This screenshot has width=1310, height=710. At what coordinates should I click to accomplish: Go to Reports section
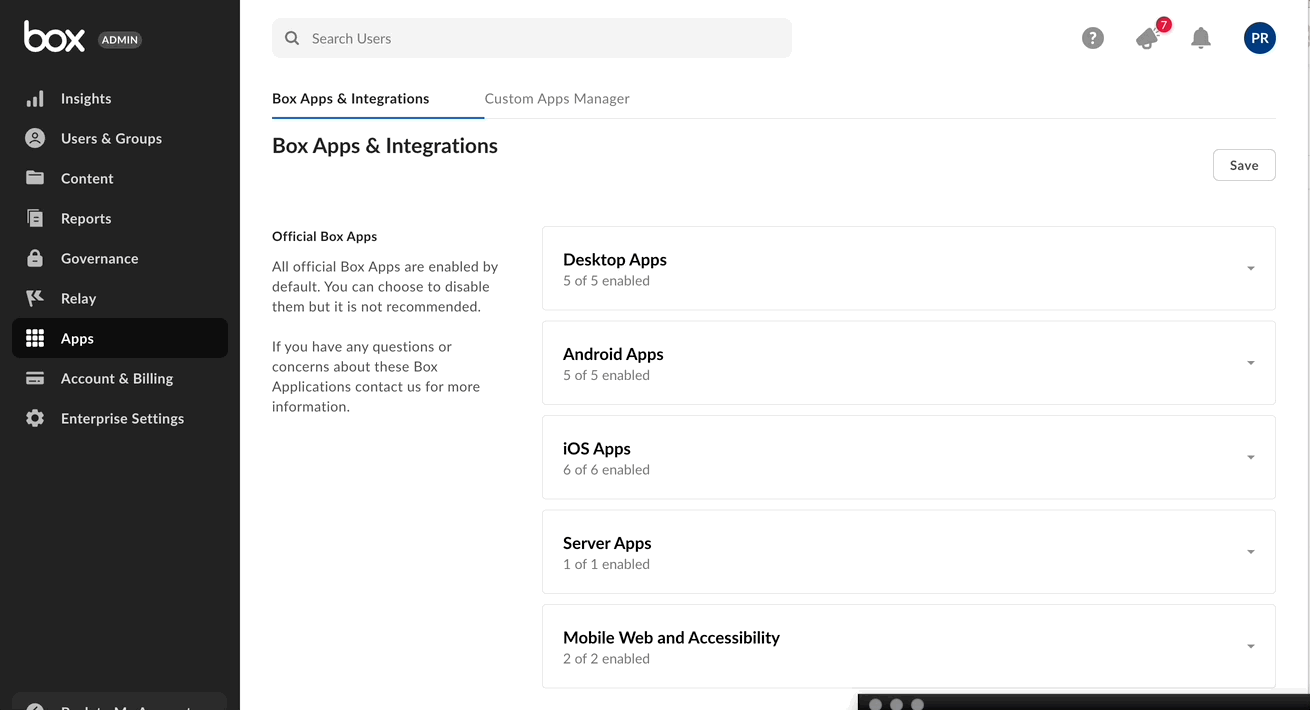(x=120, y=218)
